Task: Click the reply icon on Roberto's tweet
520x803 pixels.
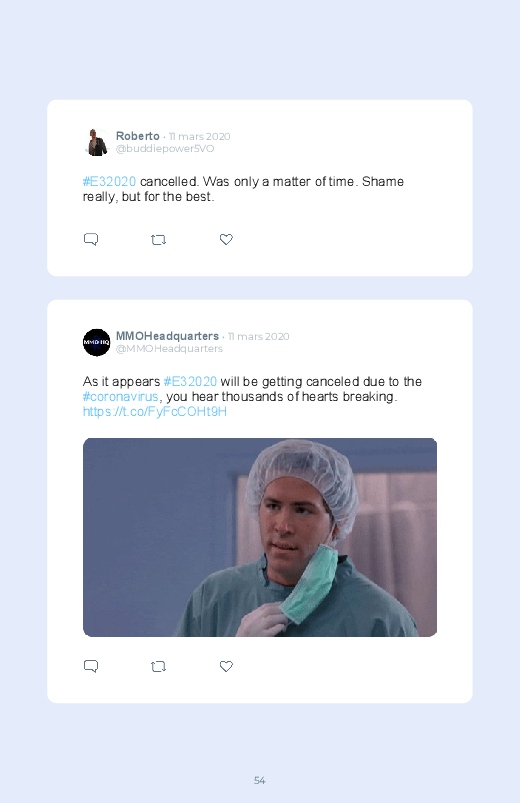Action: (x=91, y=239)
